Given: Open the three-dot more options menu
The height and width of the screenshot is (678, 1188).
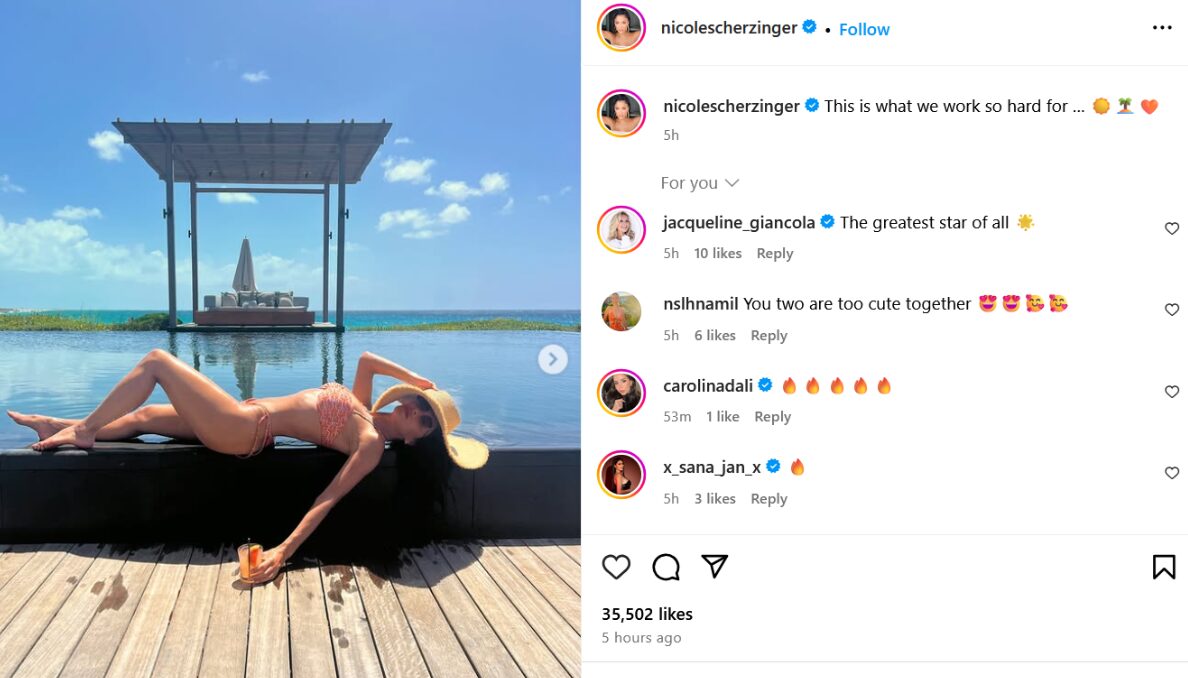Looking at the screenshot, I should pyautogui.click(x=1162, y=27).
